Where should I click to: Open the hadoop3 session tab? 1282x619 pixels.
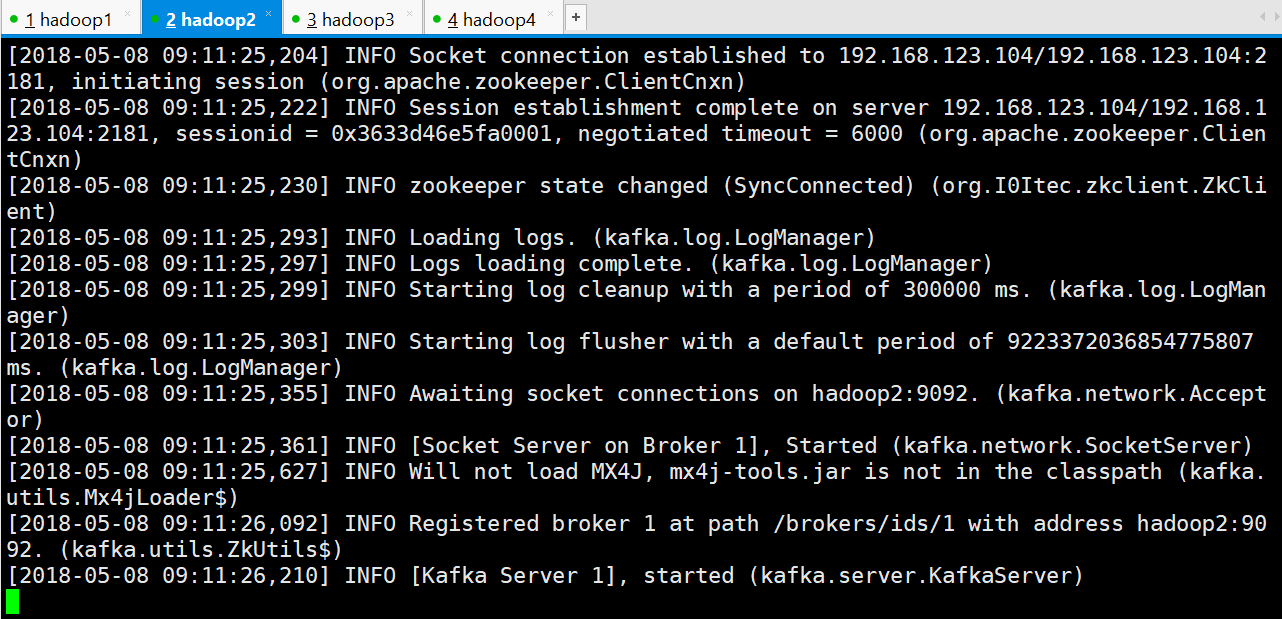(357, 19)
